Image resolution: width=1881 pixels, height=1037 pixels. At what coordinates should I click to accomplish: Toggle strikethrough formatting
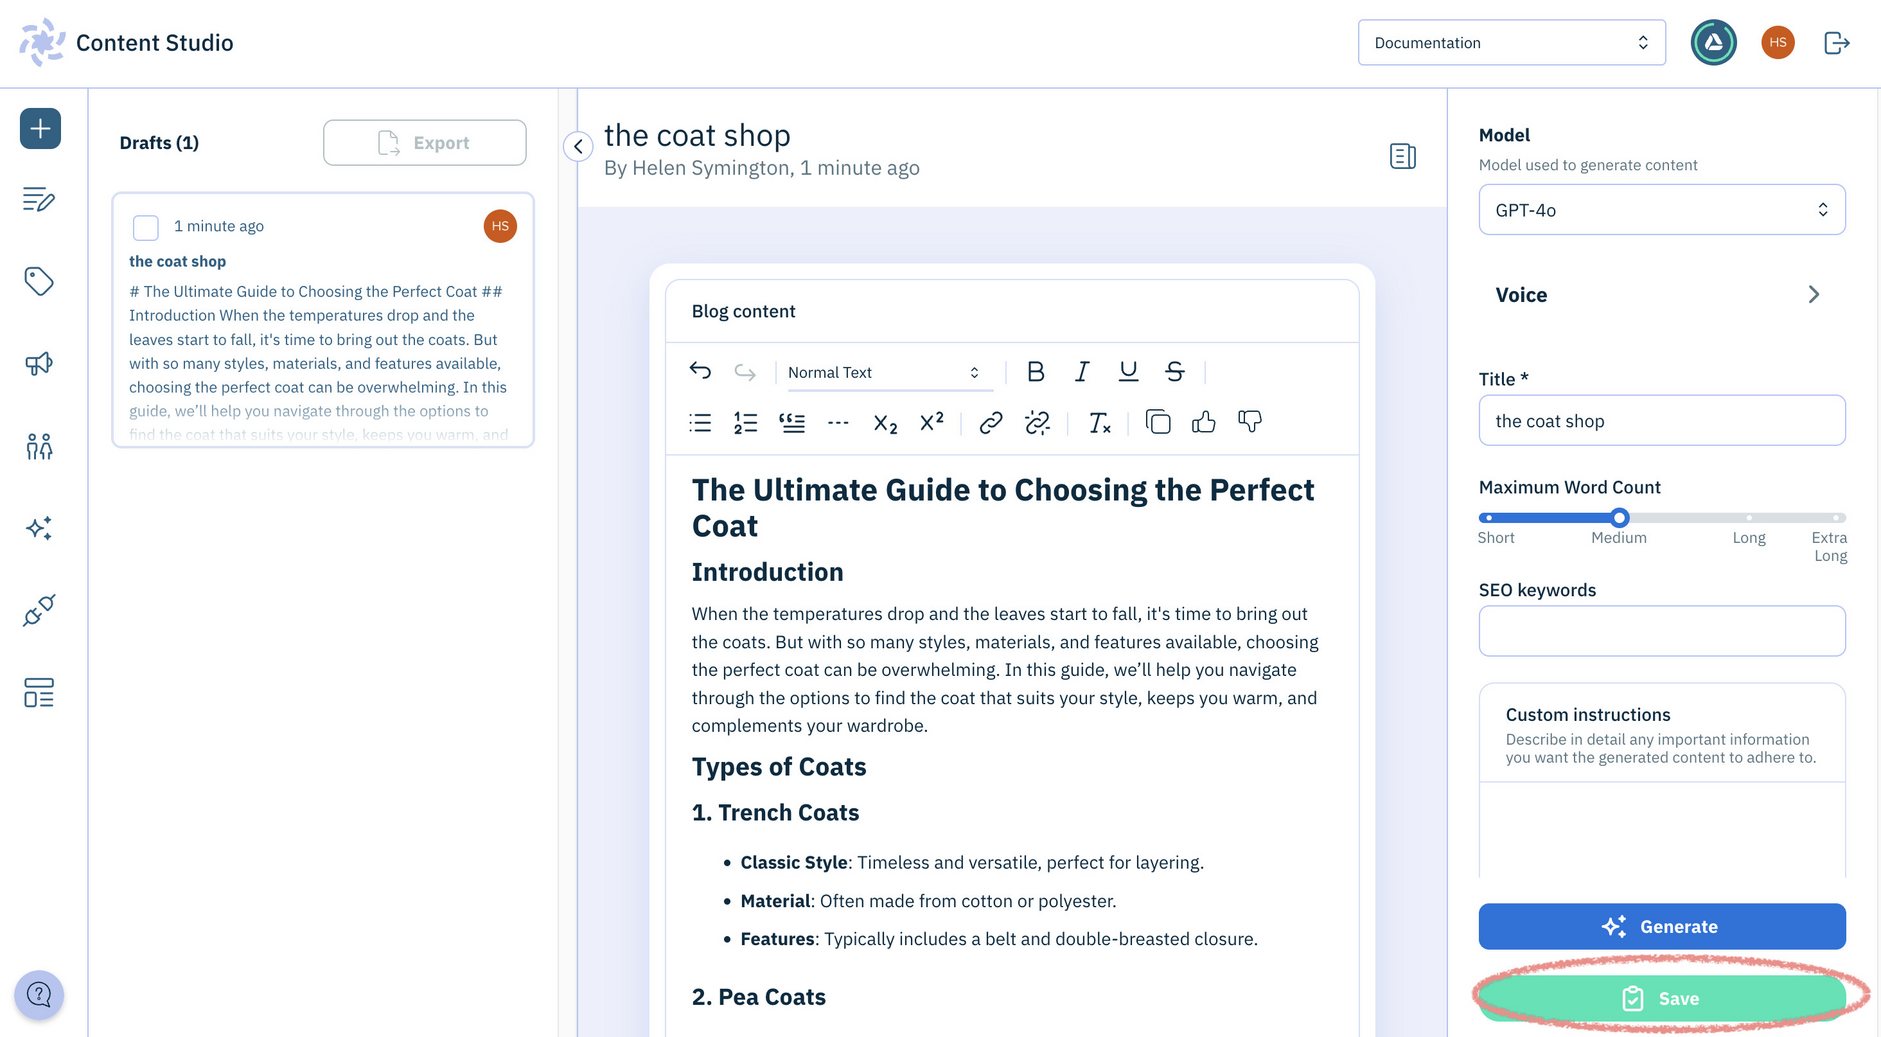[1175, 372]
